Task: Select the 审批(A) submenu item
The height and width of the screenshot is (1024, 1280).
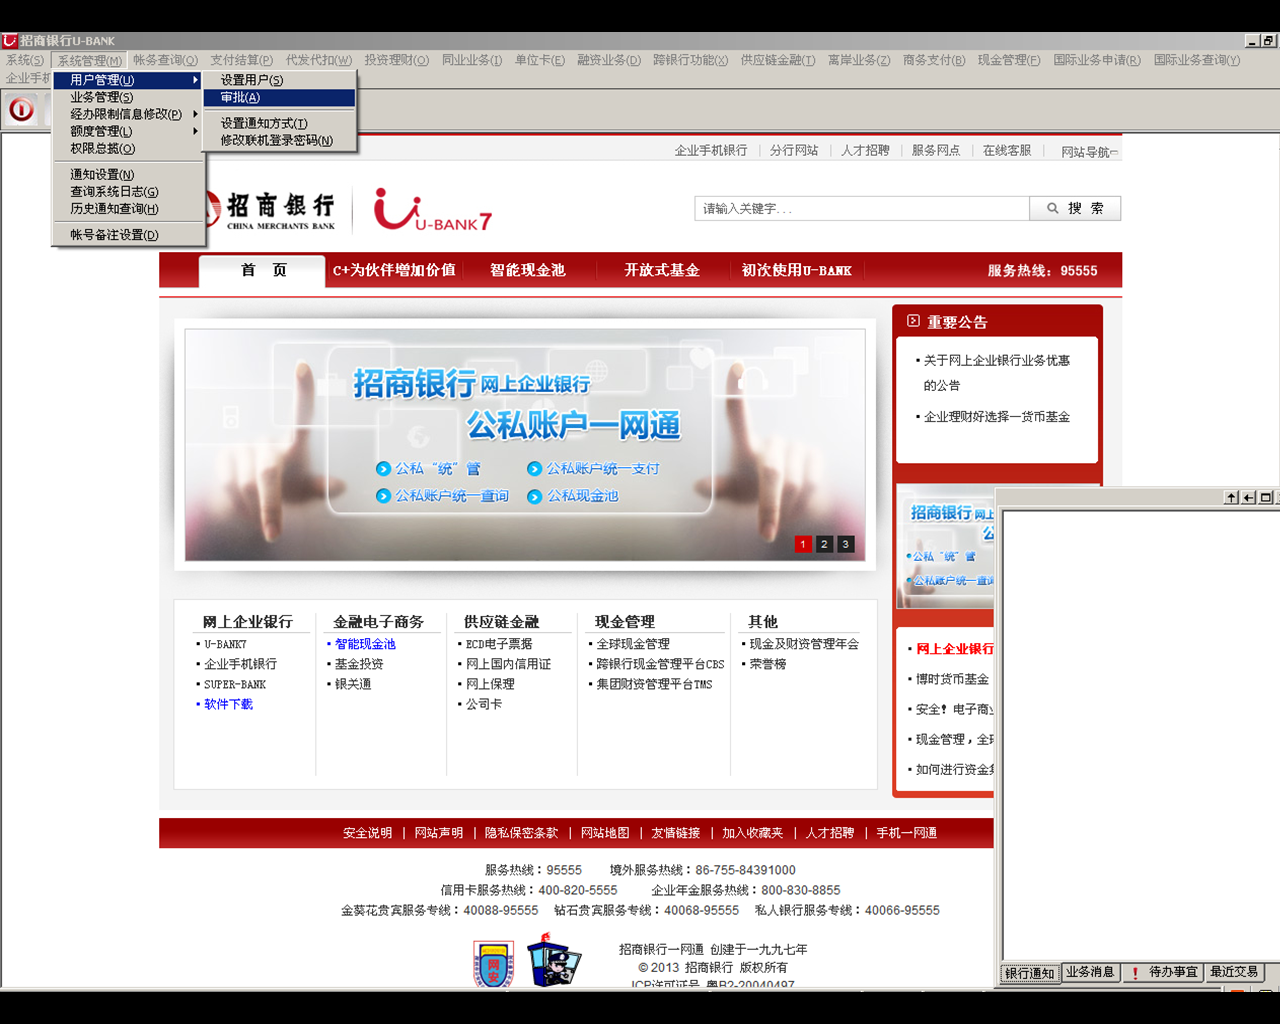Action: coord(279,98)
